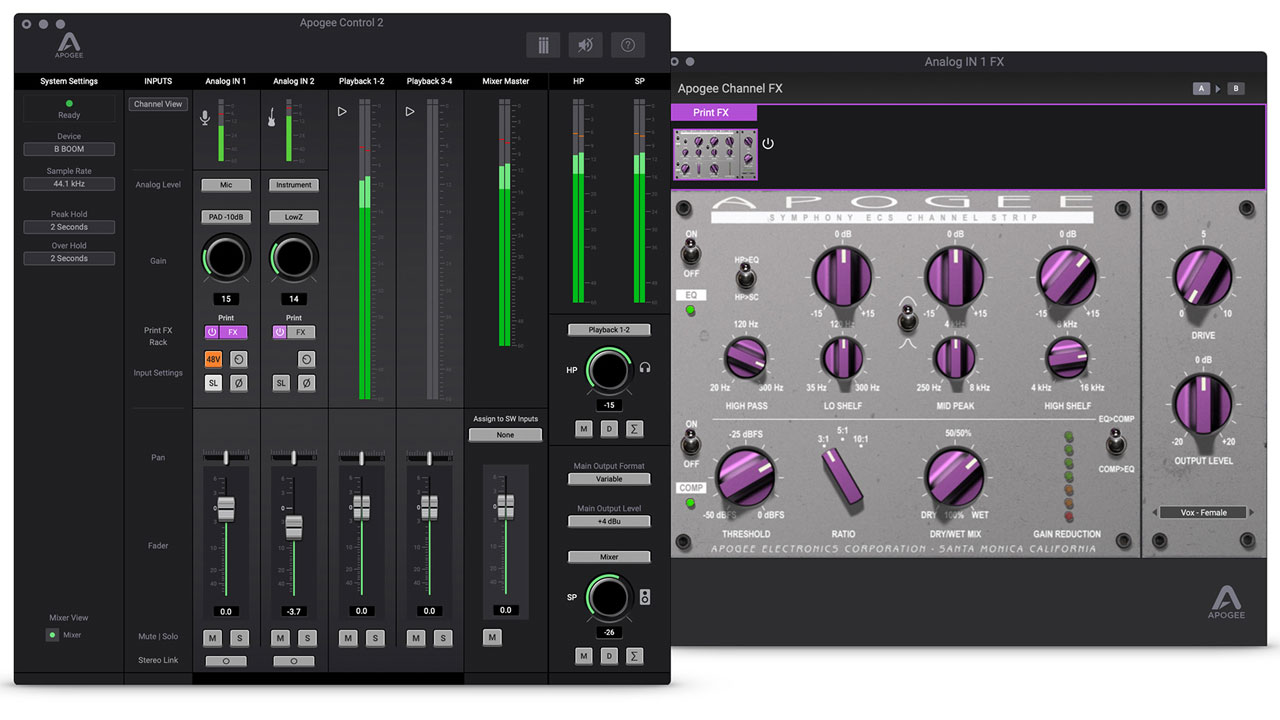
Task: Open Assign to SW Inputs None dropdown
Action: click(x=505, y=435)
